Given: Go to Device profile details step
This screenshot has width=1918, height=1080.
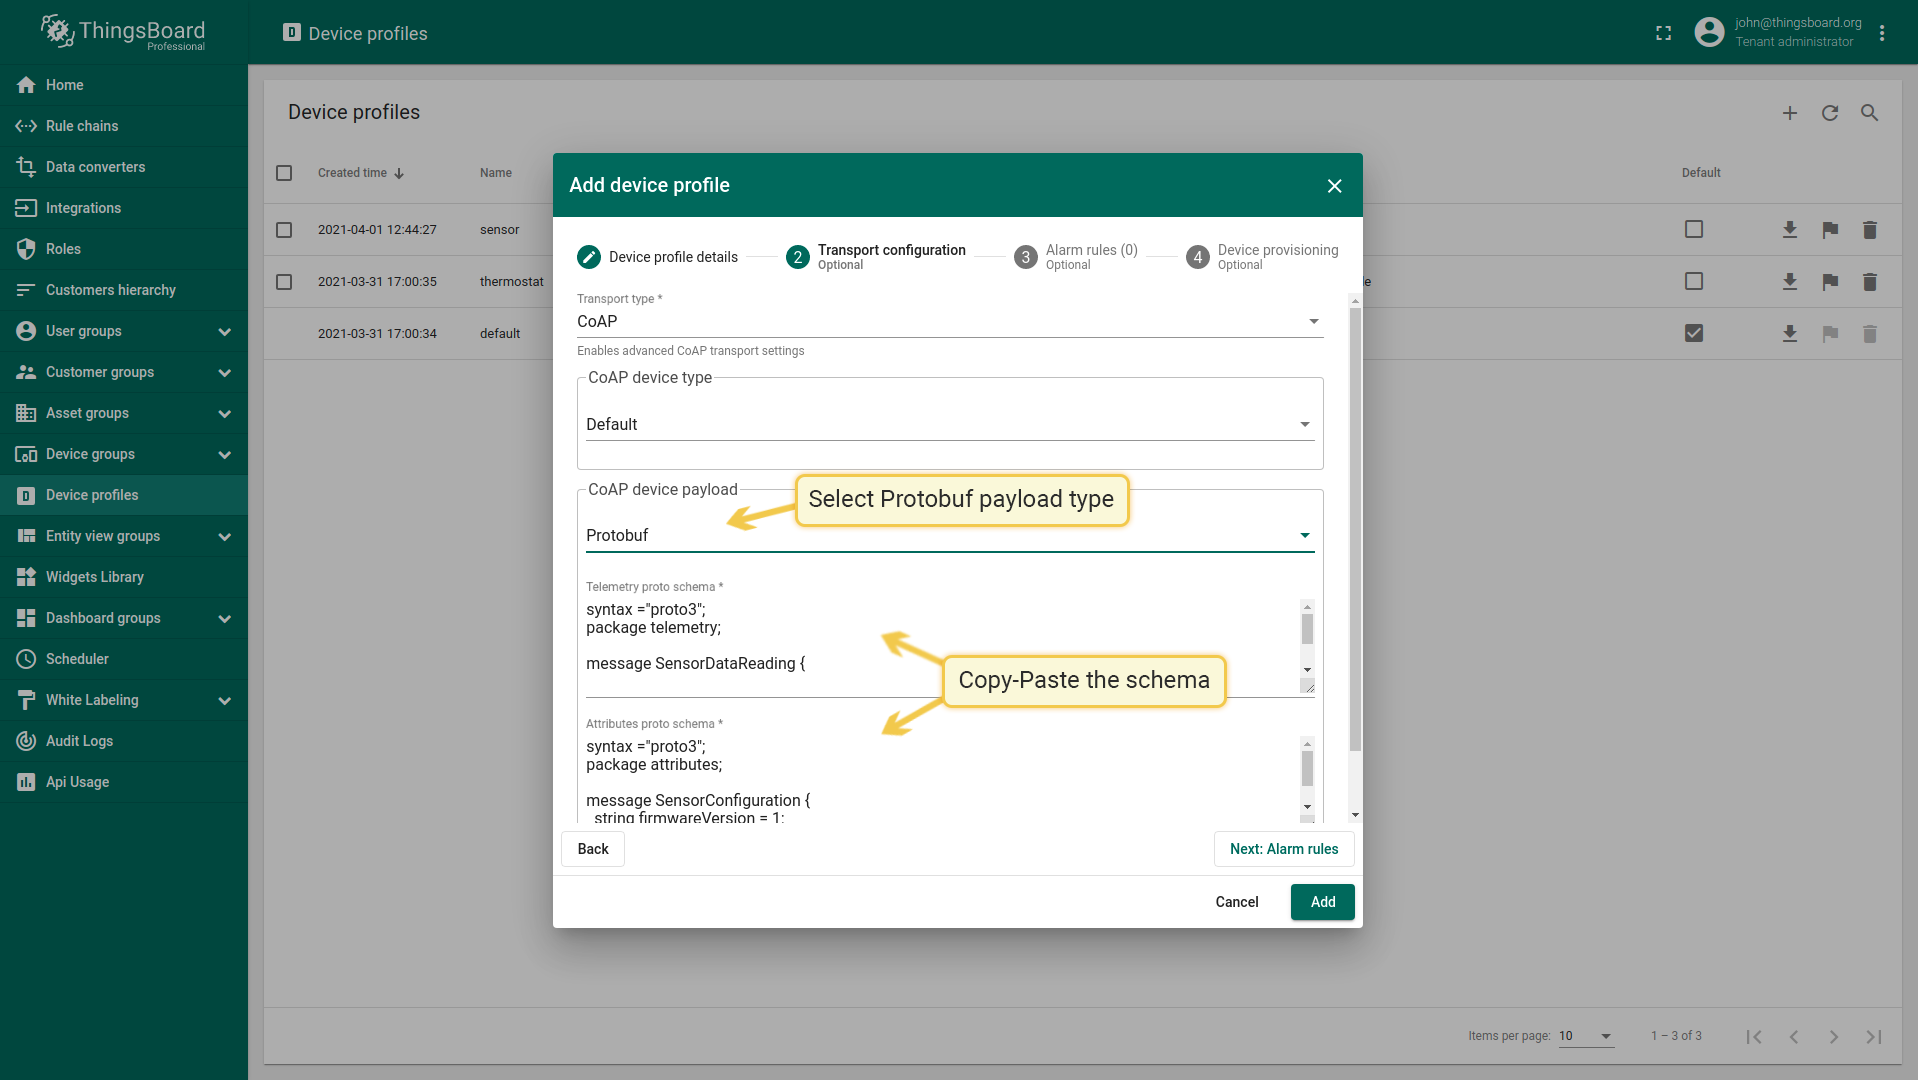Looking at the screenshot, I should (x=658, y=257).
